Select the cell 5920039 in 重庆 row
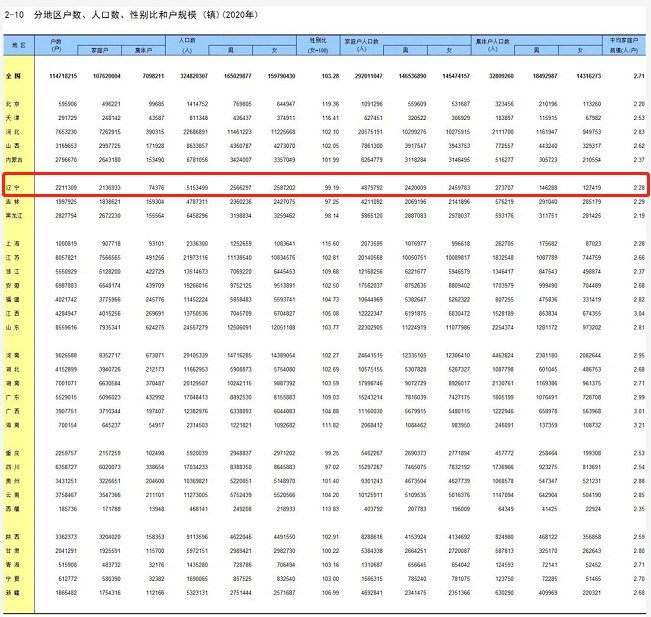The image size is (651, 617). [x=197, y=453]
